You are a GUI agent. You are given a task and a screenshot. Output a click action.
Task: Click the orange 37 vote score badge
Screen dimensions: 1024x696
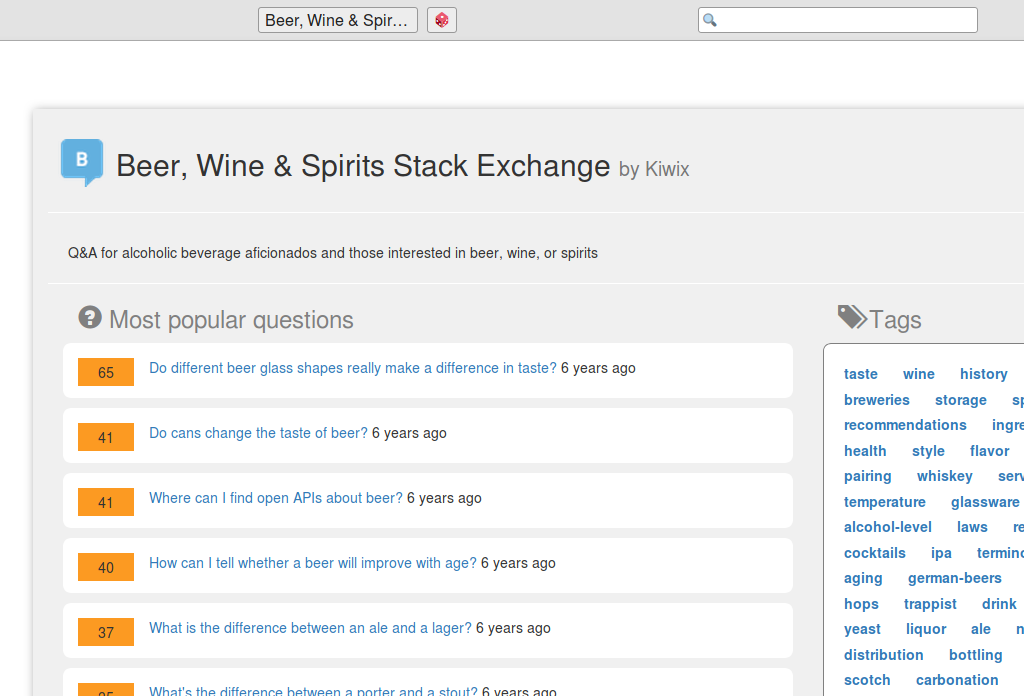coord(106,632)
